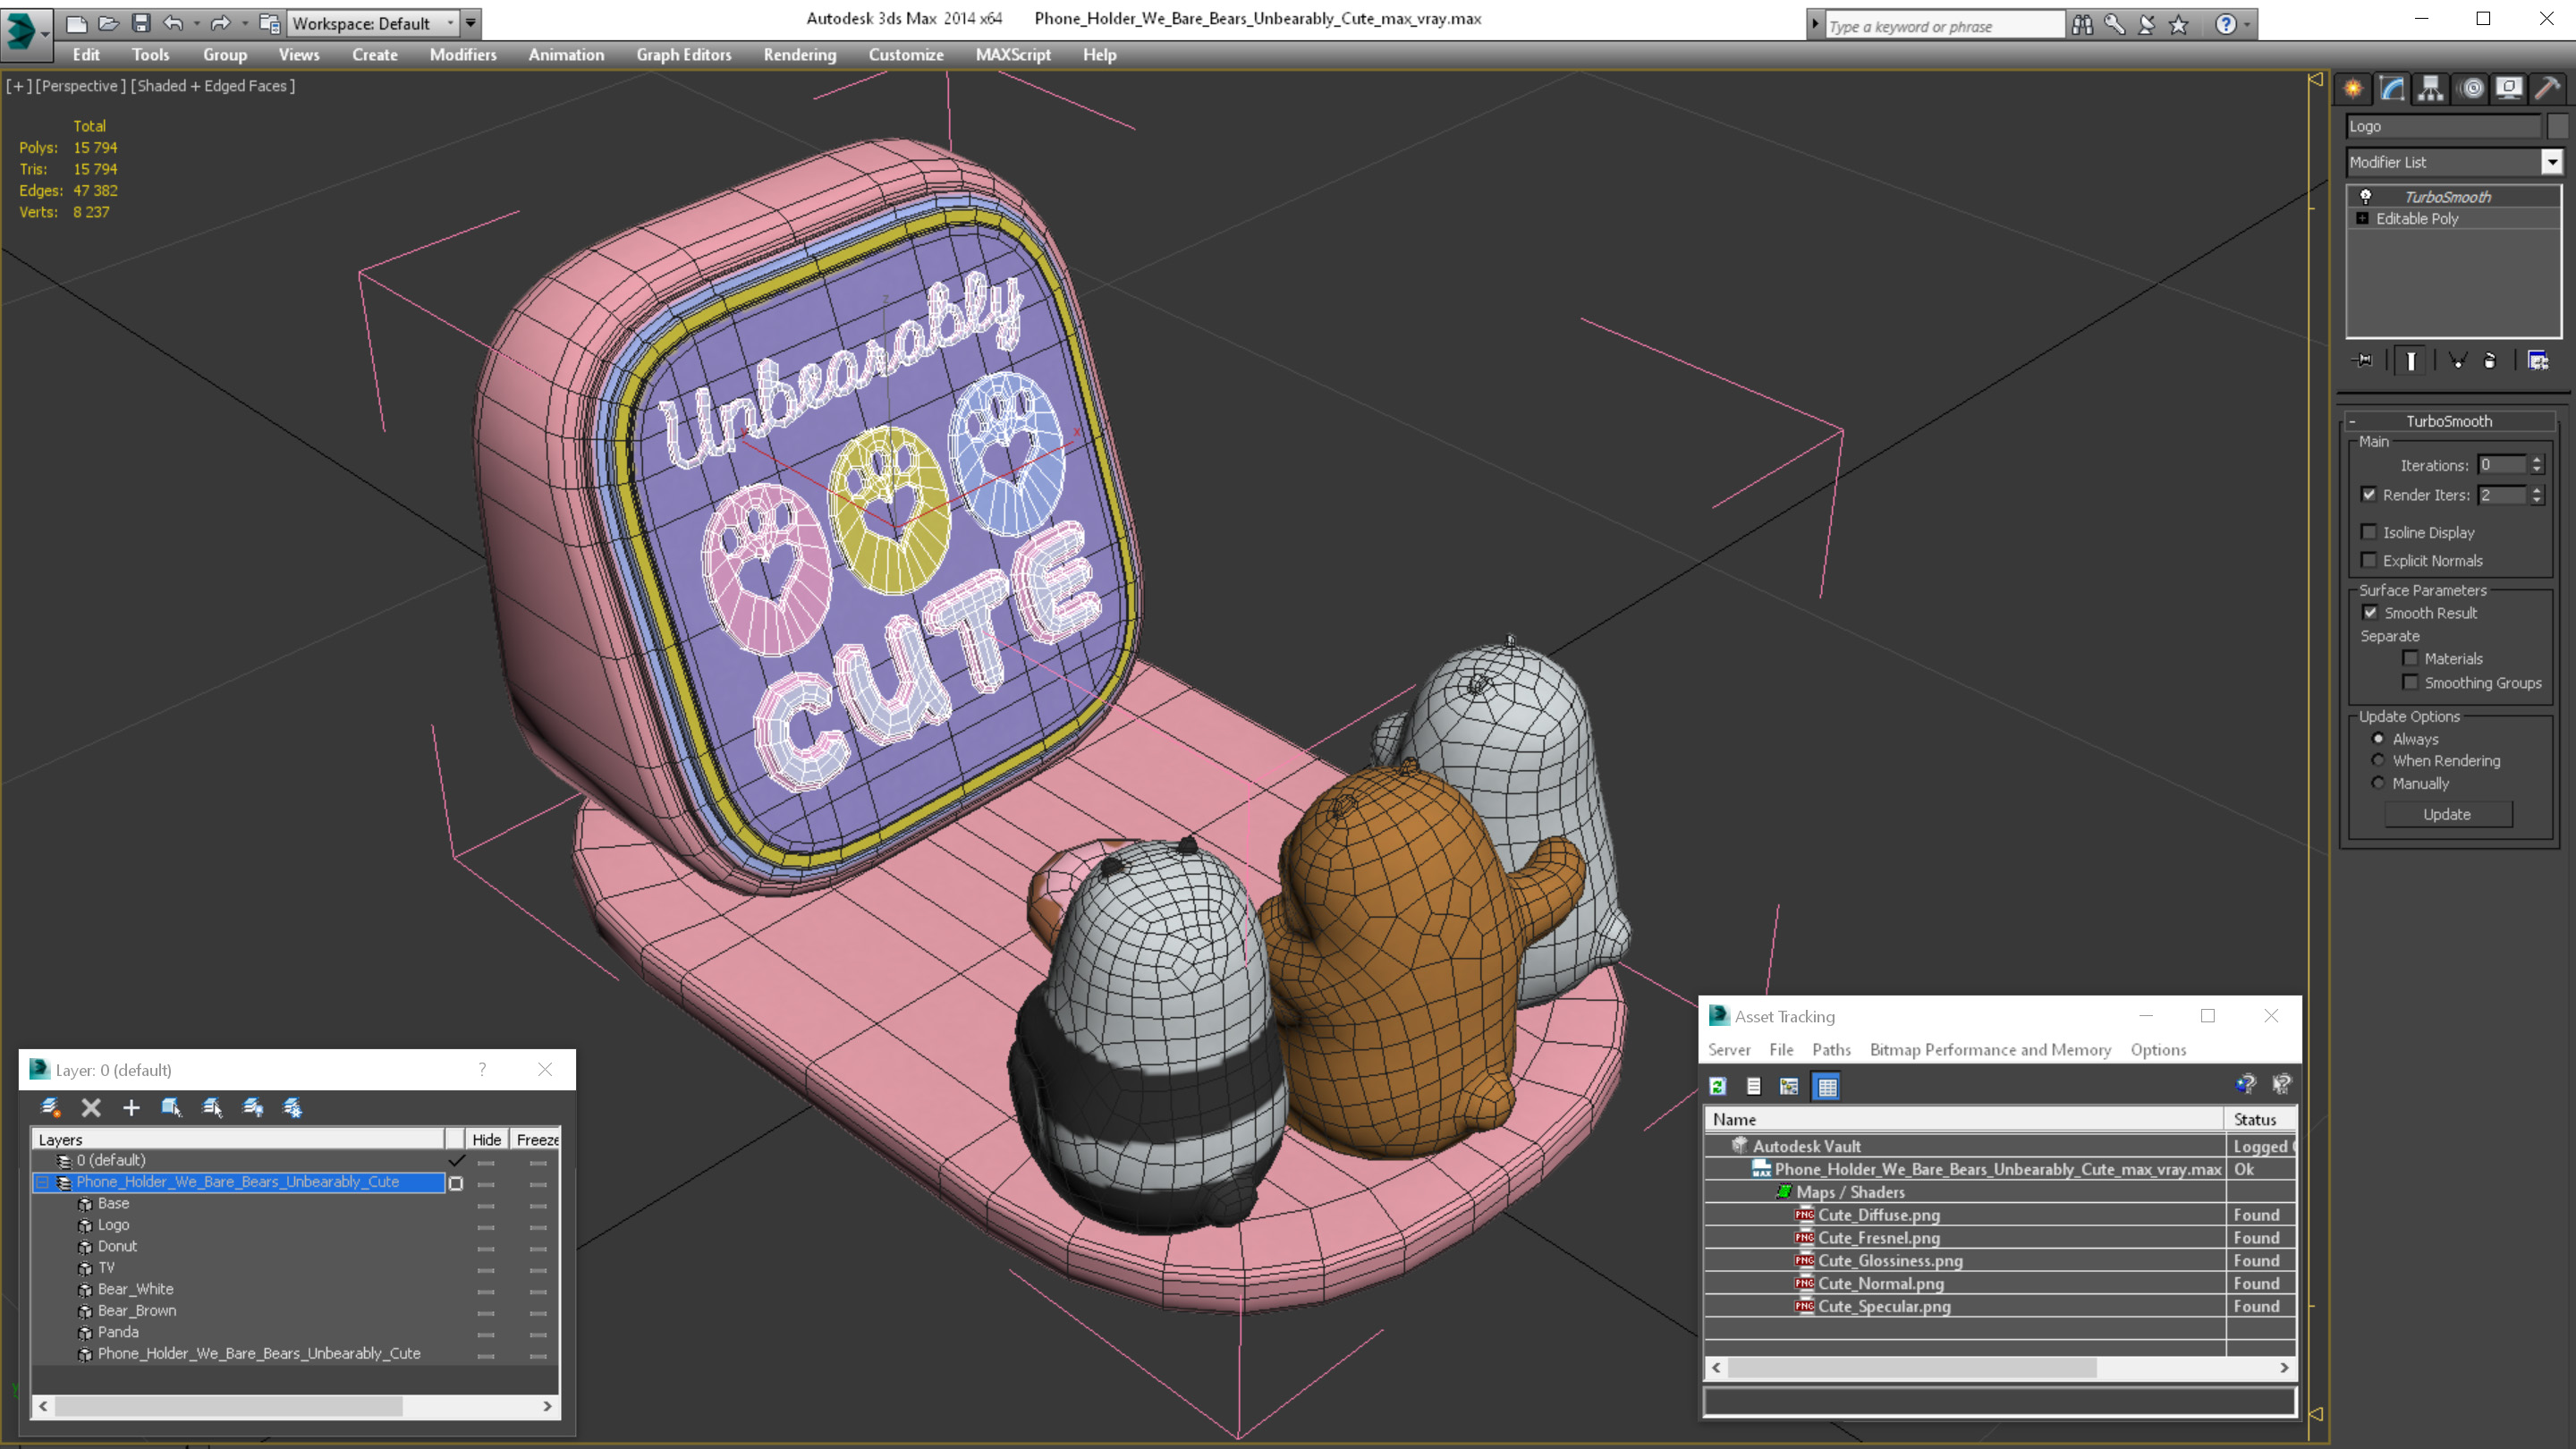Switch to the Motion command panel

coord(2471,88)
